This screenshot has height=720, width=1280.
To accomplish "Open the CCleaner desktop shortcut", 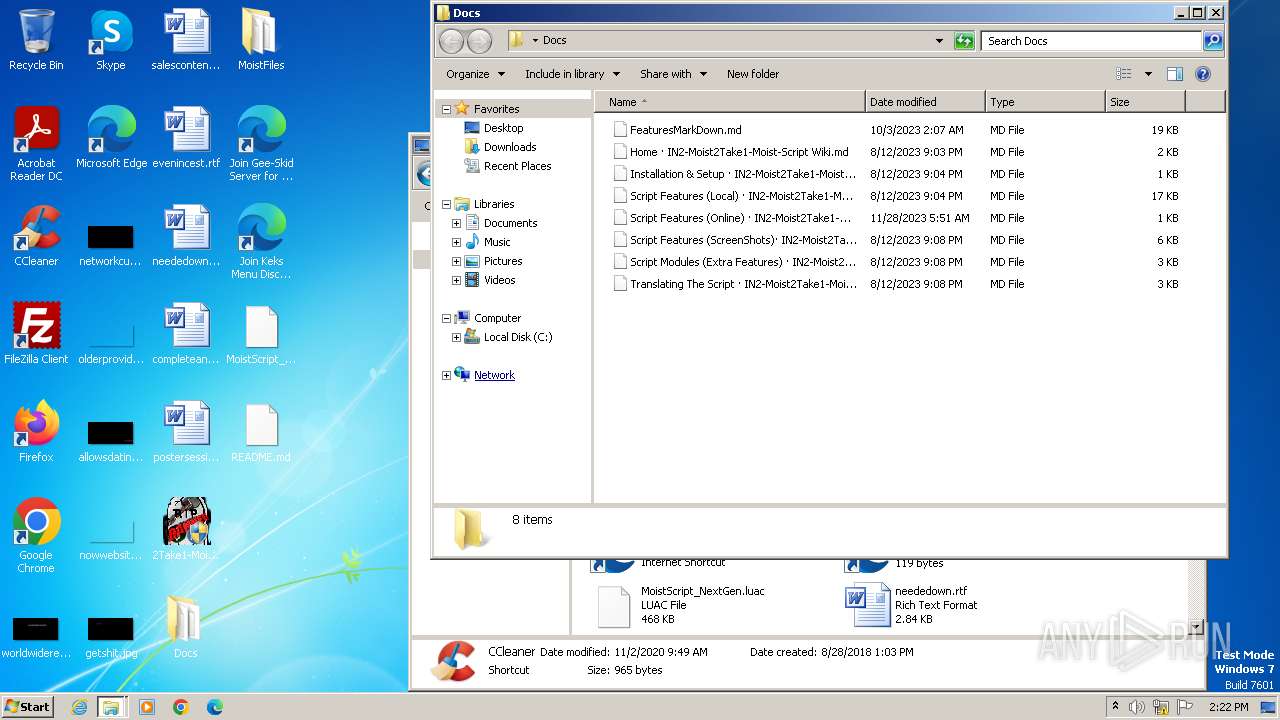I will point(36,236).
